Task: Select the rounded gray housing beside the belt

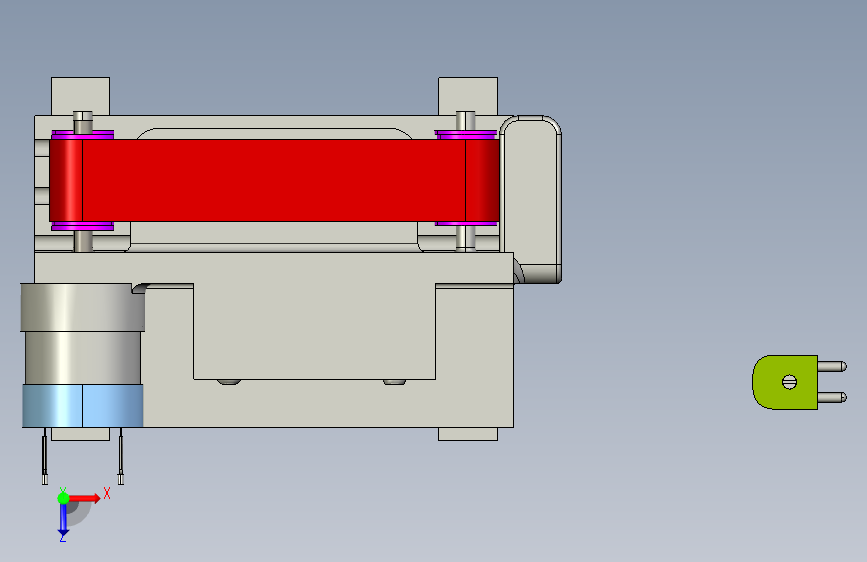Action: 531,199
